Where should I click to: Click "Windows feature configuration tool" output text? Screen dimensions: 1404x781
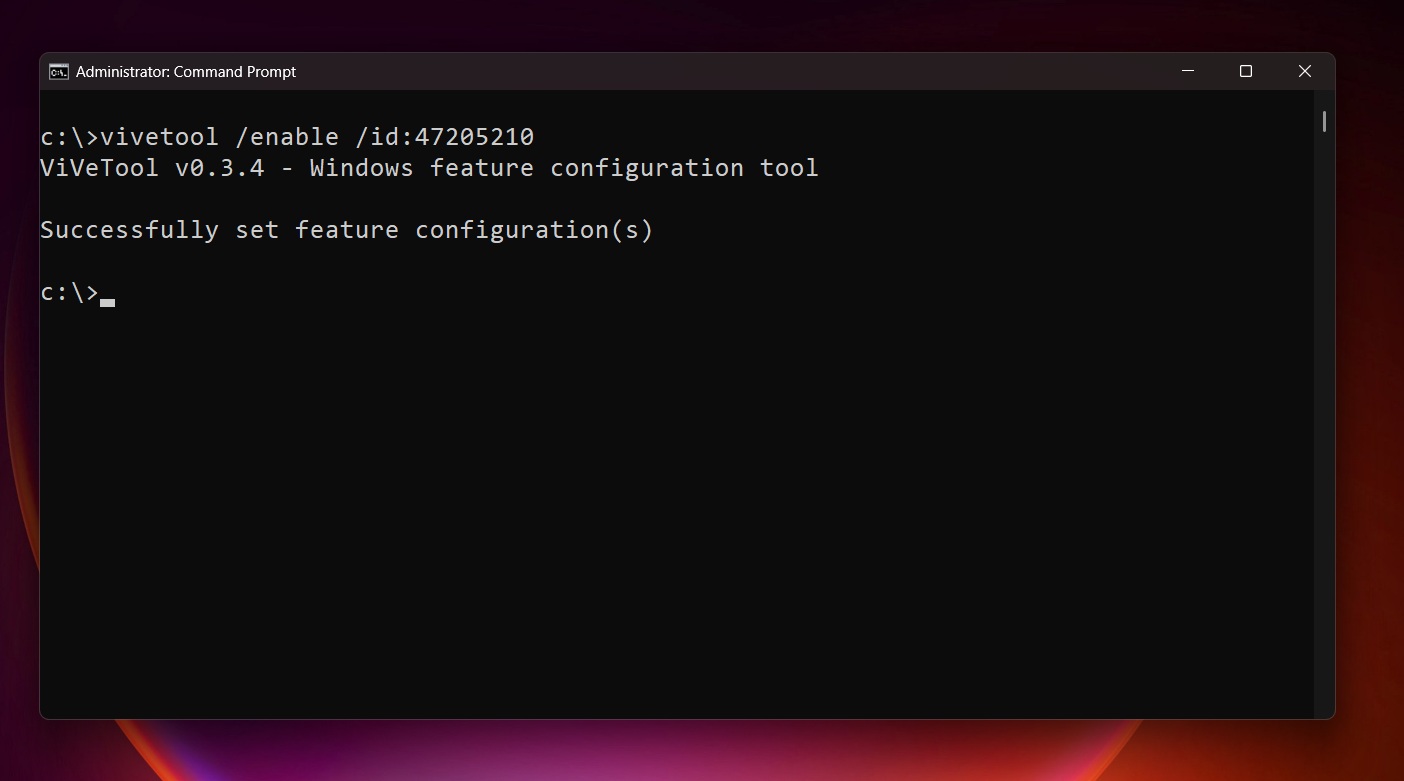[x=564, y=168]
